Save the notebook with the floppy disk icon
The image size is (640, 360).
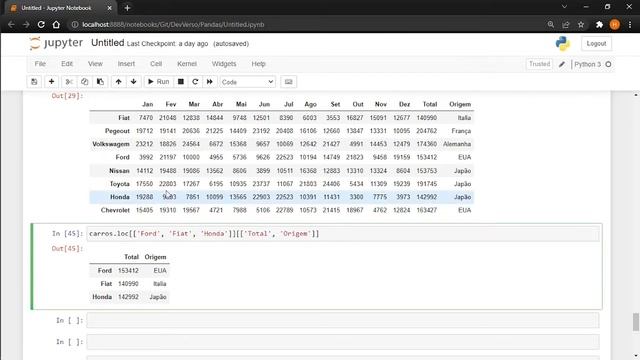(34, 82)
